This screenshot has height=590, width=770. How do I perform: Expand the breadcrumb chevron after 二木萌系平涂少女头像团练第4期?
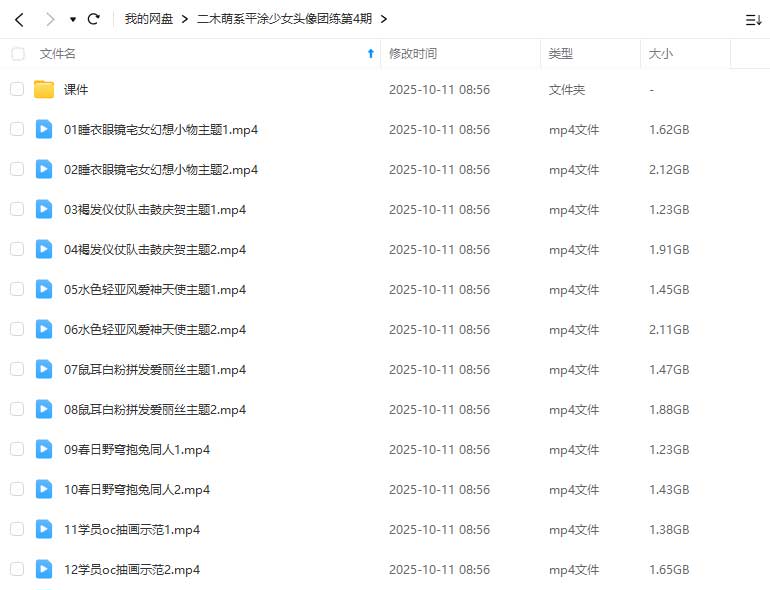pos(385,19)
